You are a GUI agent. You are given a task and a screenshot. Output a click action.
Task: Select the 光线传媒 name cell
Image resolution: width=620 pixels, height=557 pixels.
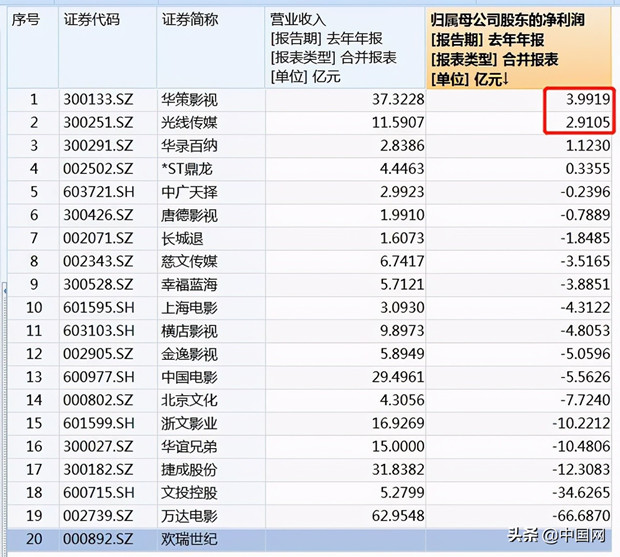click(x=211, y=123)
